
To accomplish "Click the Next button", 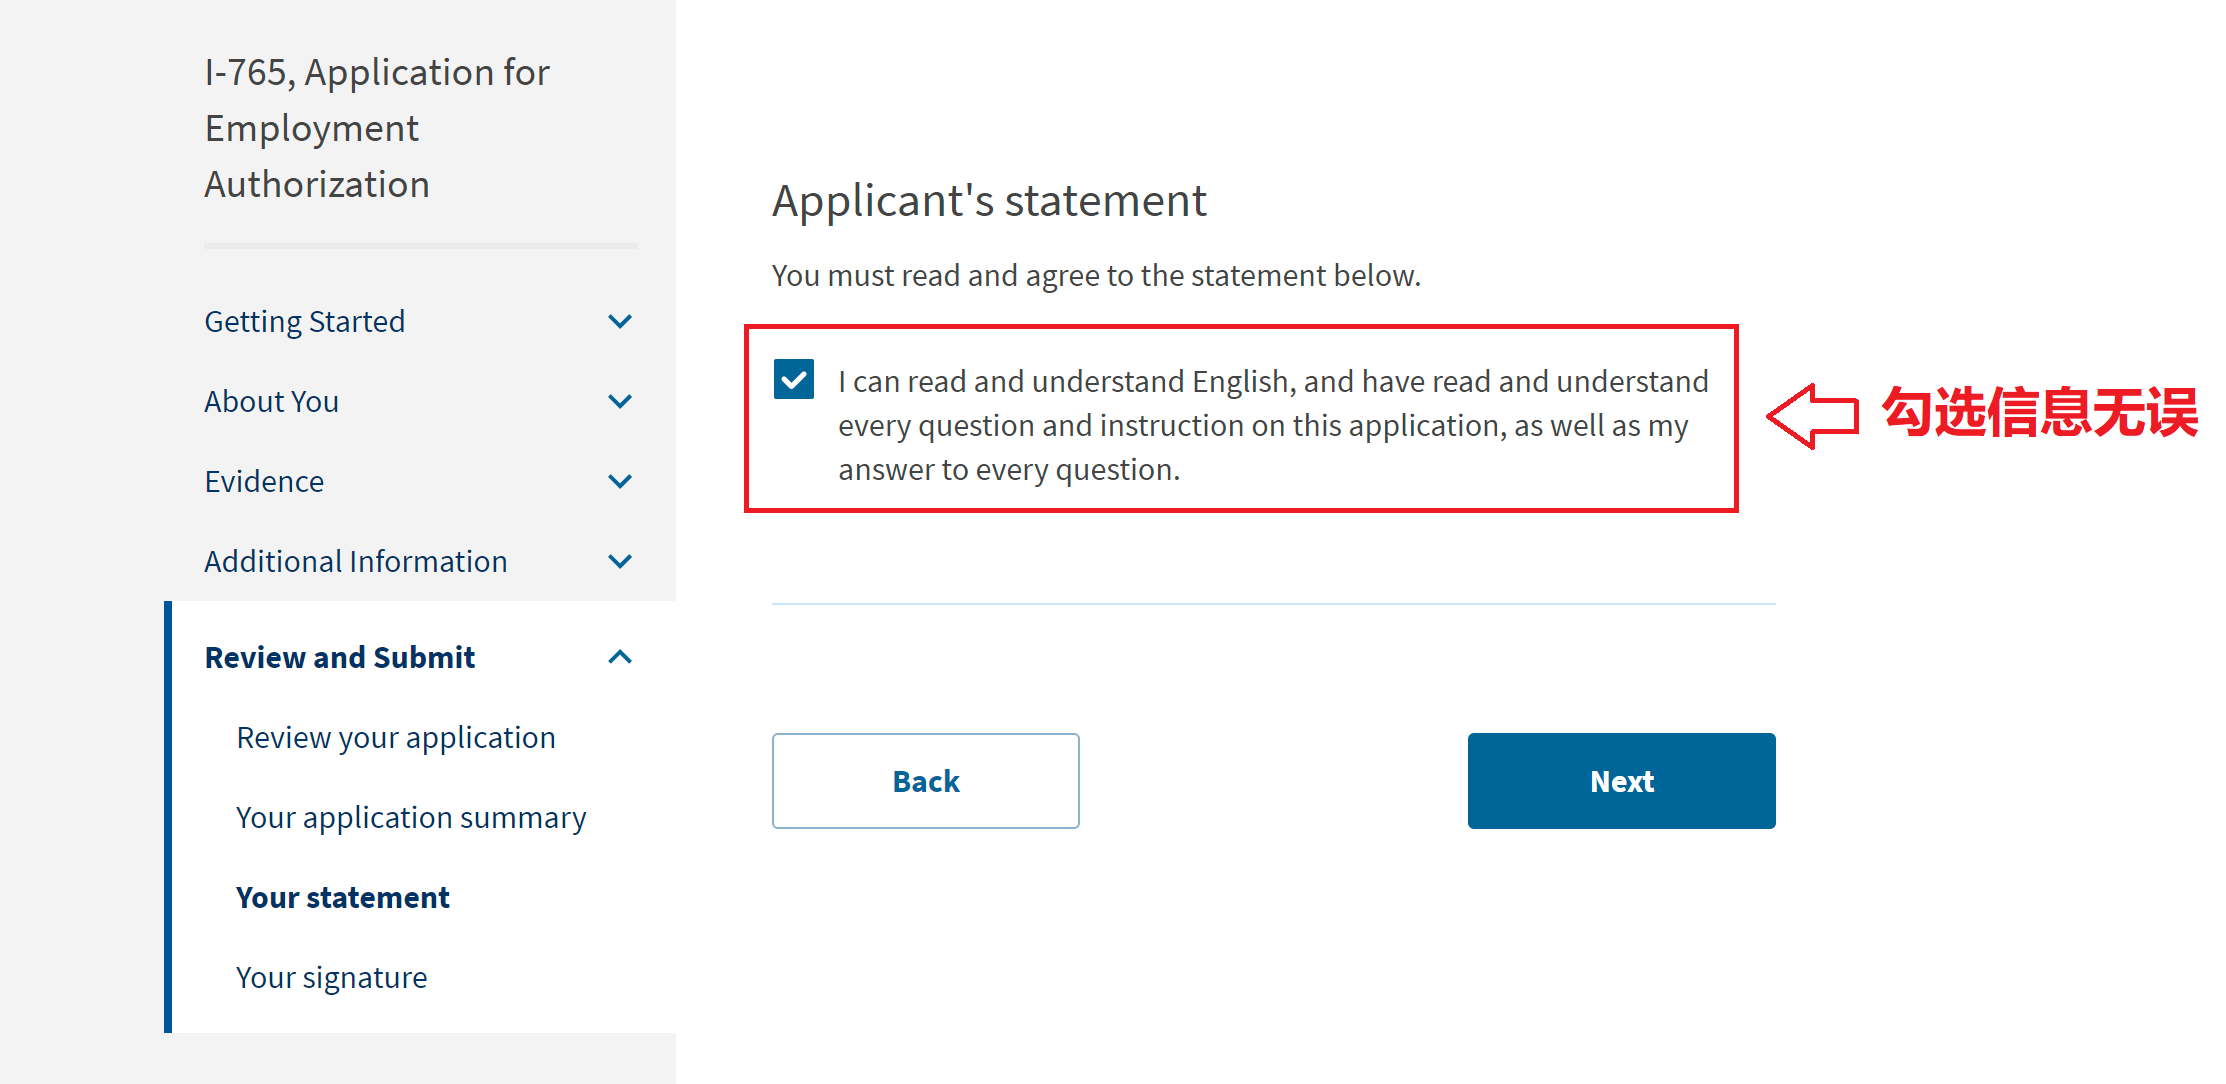I will 1621,781.
